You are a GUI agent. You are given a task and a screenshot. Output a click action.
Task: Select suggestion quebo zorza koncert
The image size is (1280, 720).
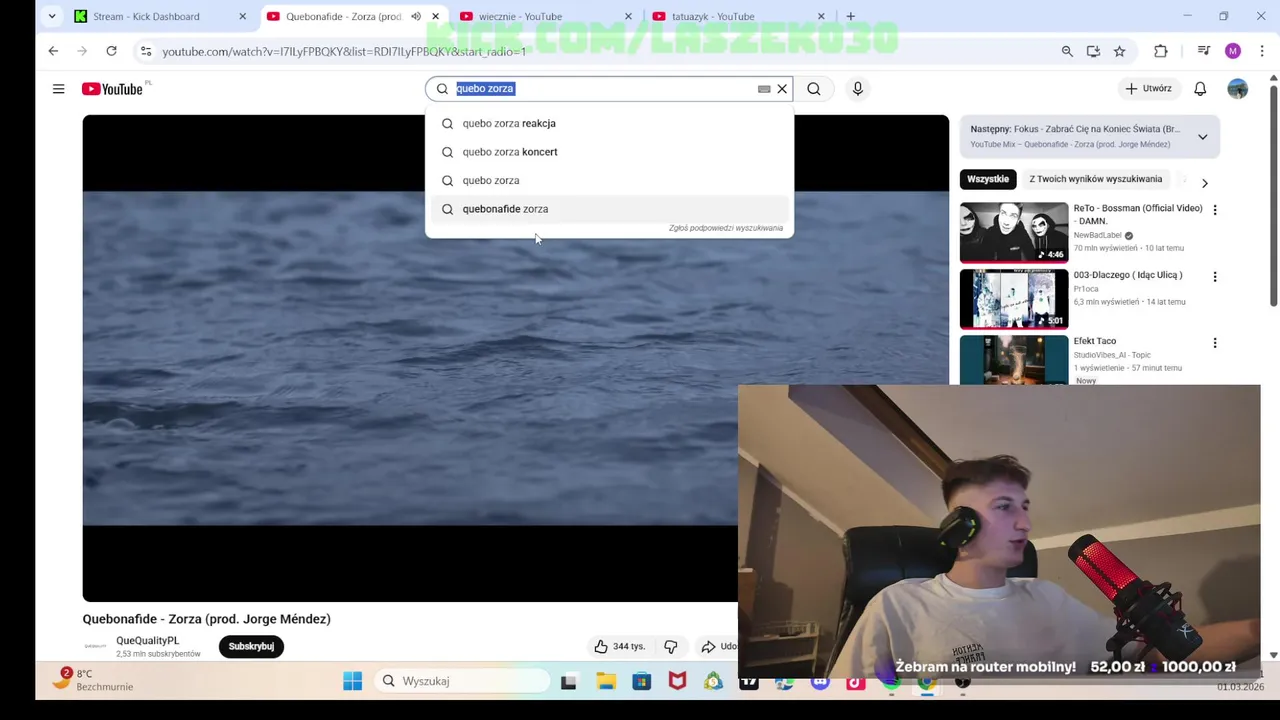pos(609,152)
